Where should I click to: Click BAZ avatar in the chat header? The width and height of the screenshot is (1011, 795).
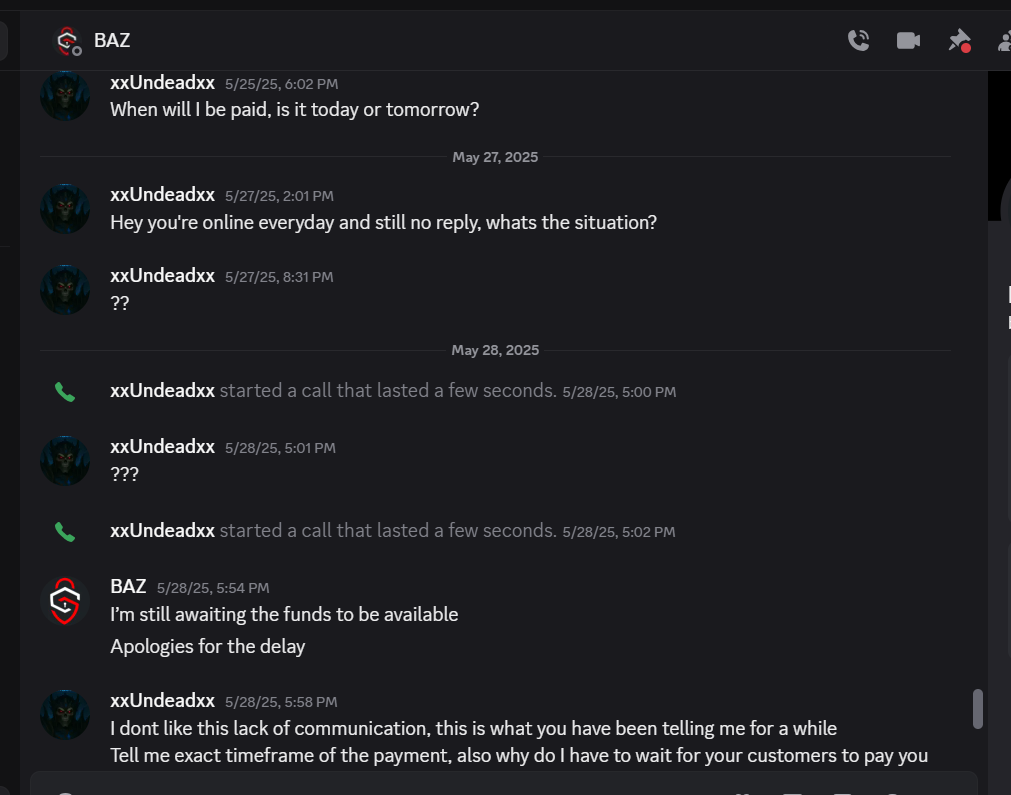point(67,41)
